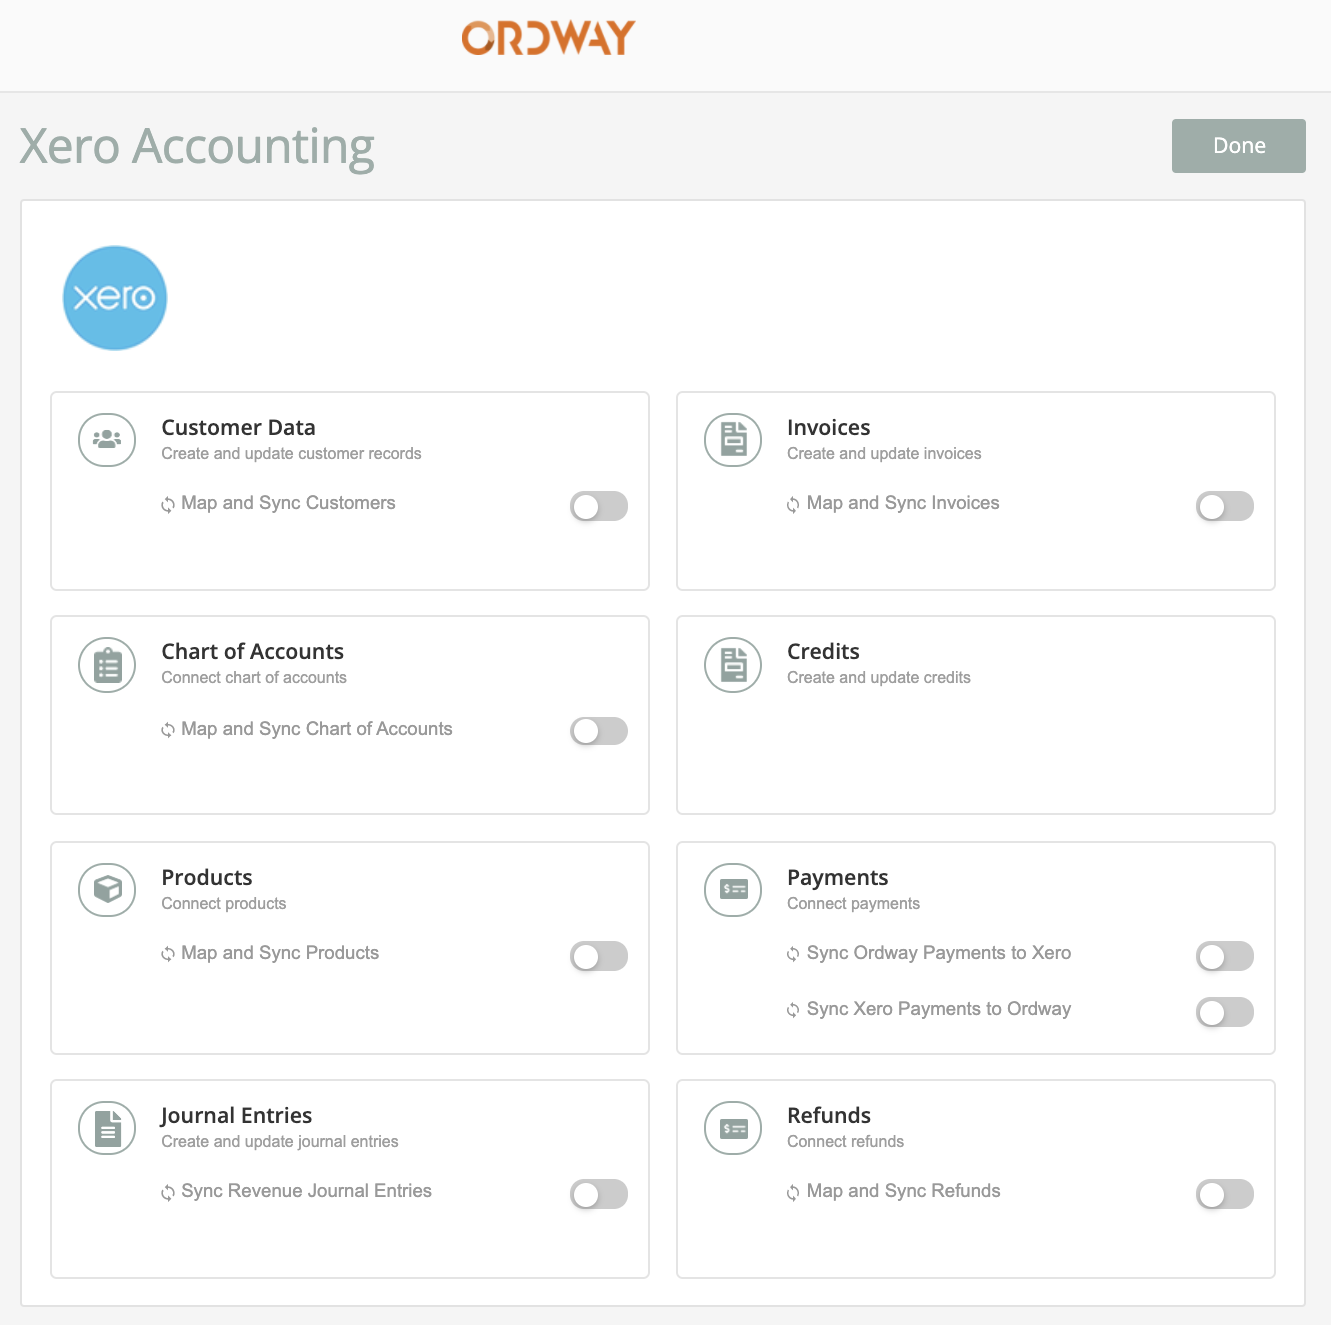The height and width of the screenshot is (1325, 1331).
Task: Click sync icon beside Map and Sync Chart of Accounts
Action: (168, 730)
